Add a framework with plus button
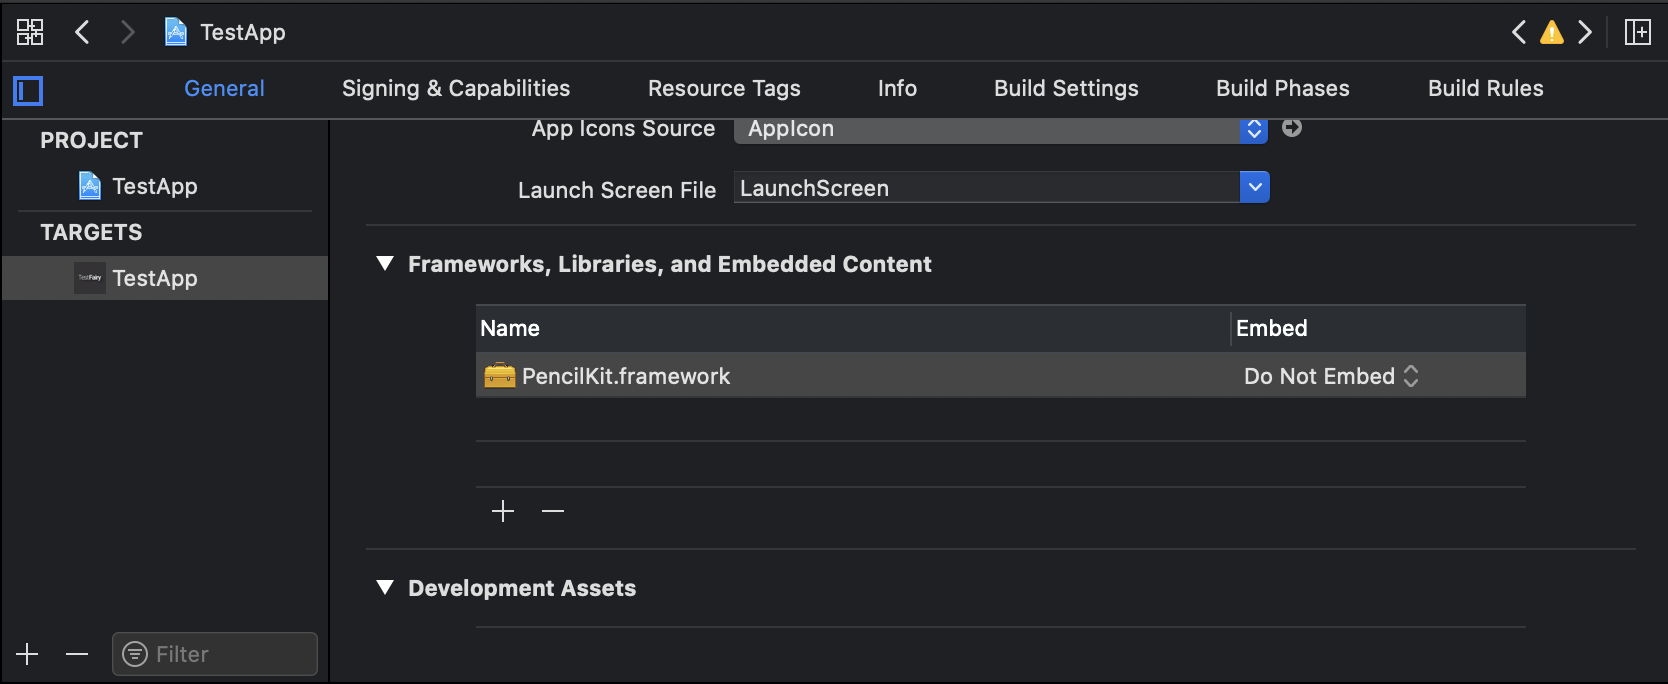Viewport: 1668px width, 684px height. click(x=503, y=511)
